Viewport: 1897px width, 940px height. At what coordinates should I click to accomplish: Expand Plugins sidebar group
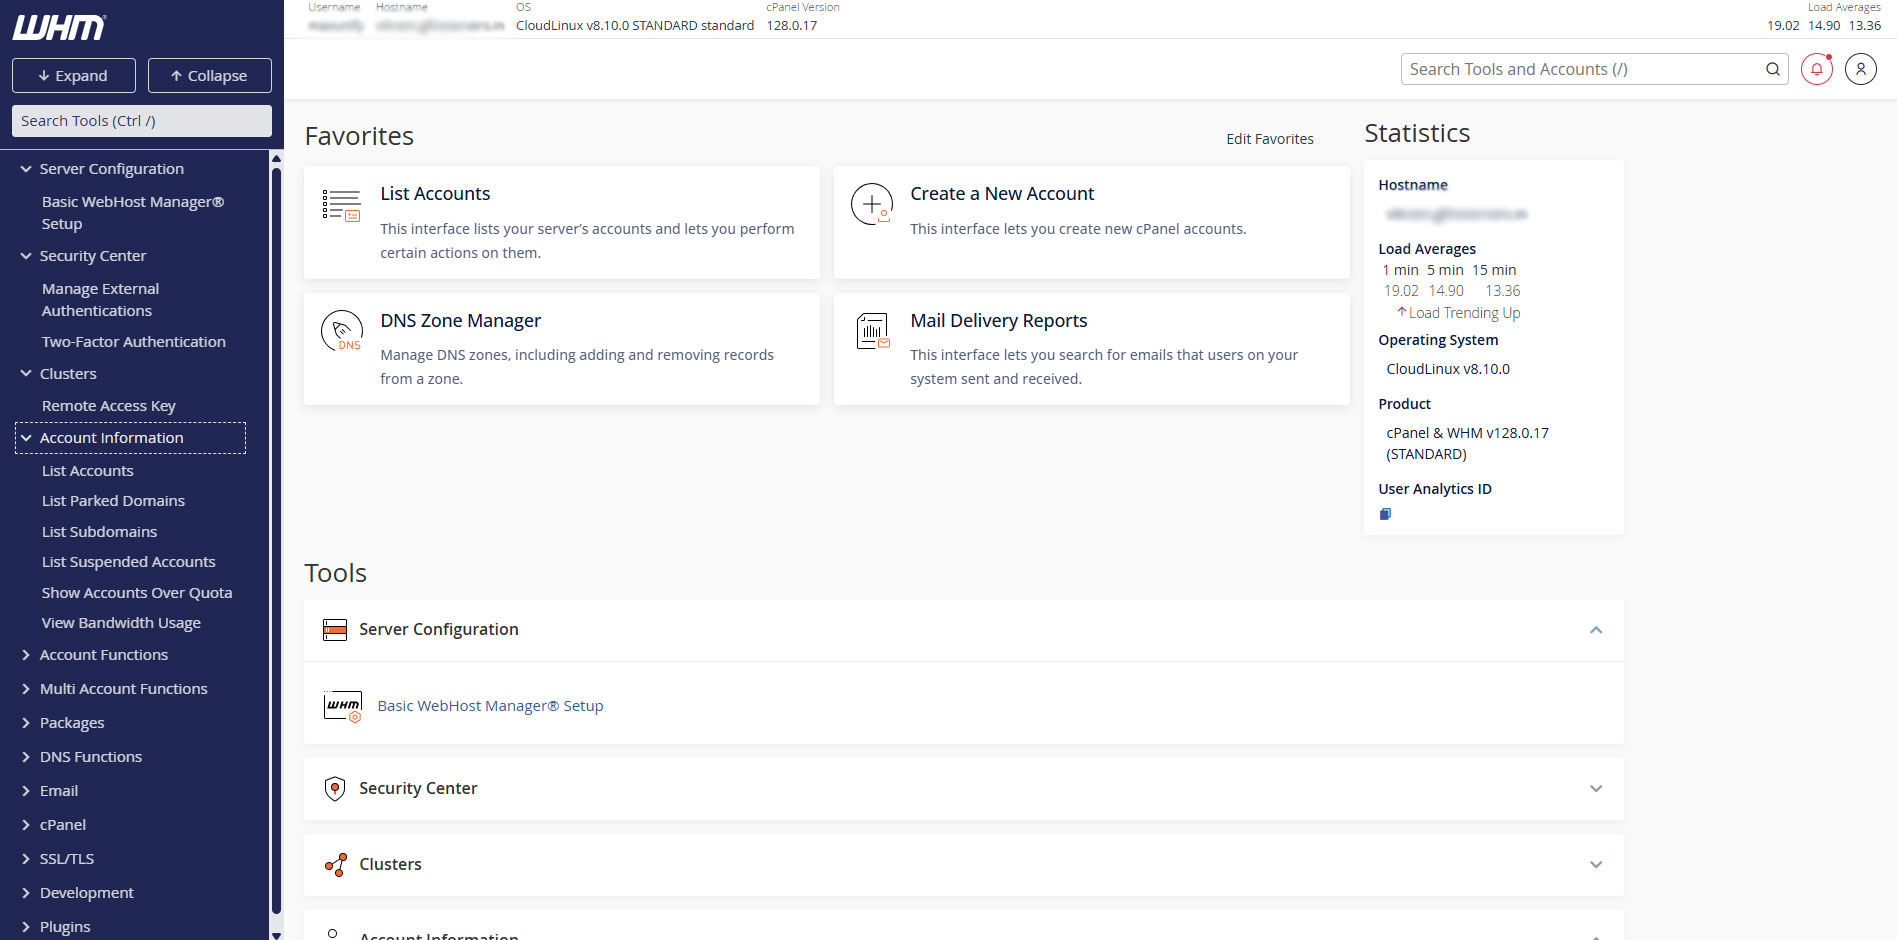pyautogui.click(x=26, y=927)
